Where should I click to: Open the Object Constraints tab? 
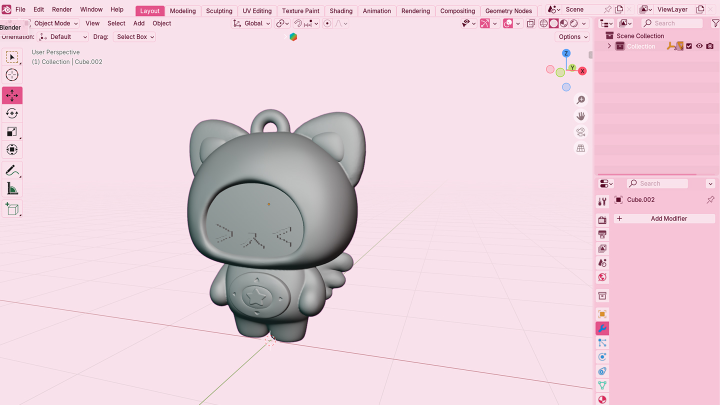point(602,371)
